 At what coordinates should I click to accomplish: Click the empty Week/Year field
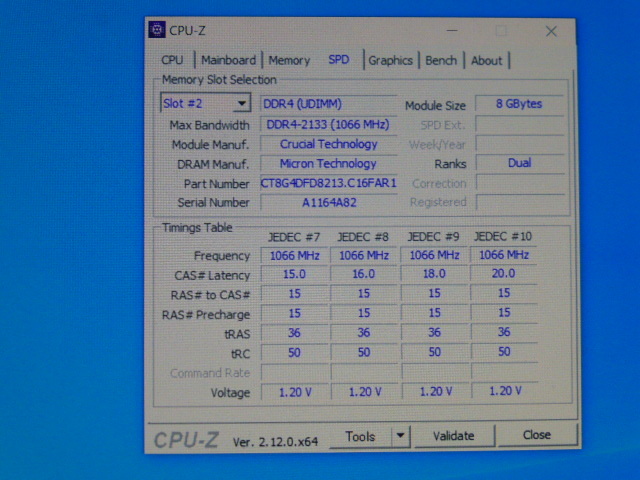[x=520, y=143]
